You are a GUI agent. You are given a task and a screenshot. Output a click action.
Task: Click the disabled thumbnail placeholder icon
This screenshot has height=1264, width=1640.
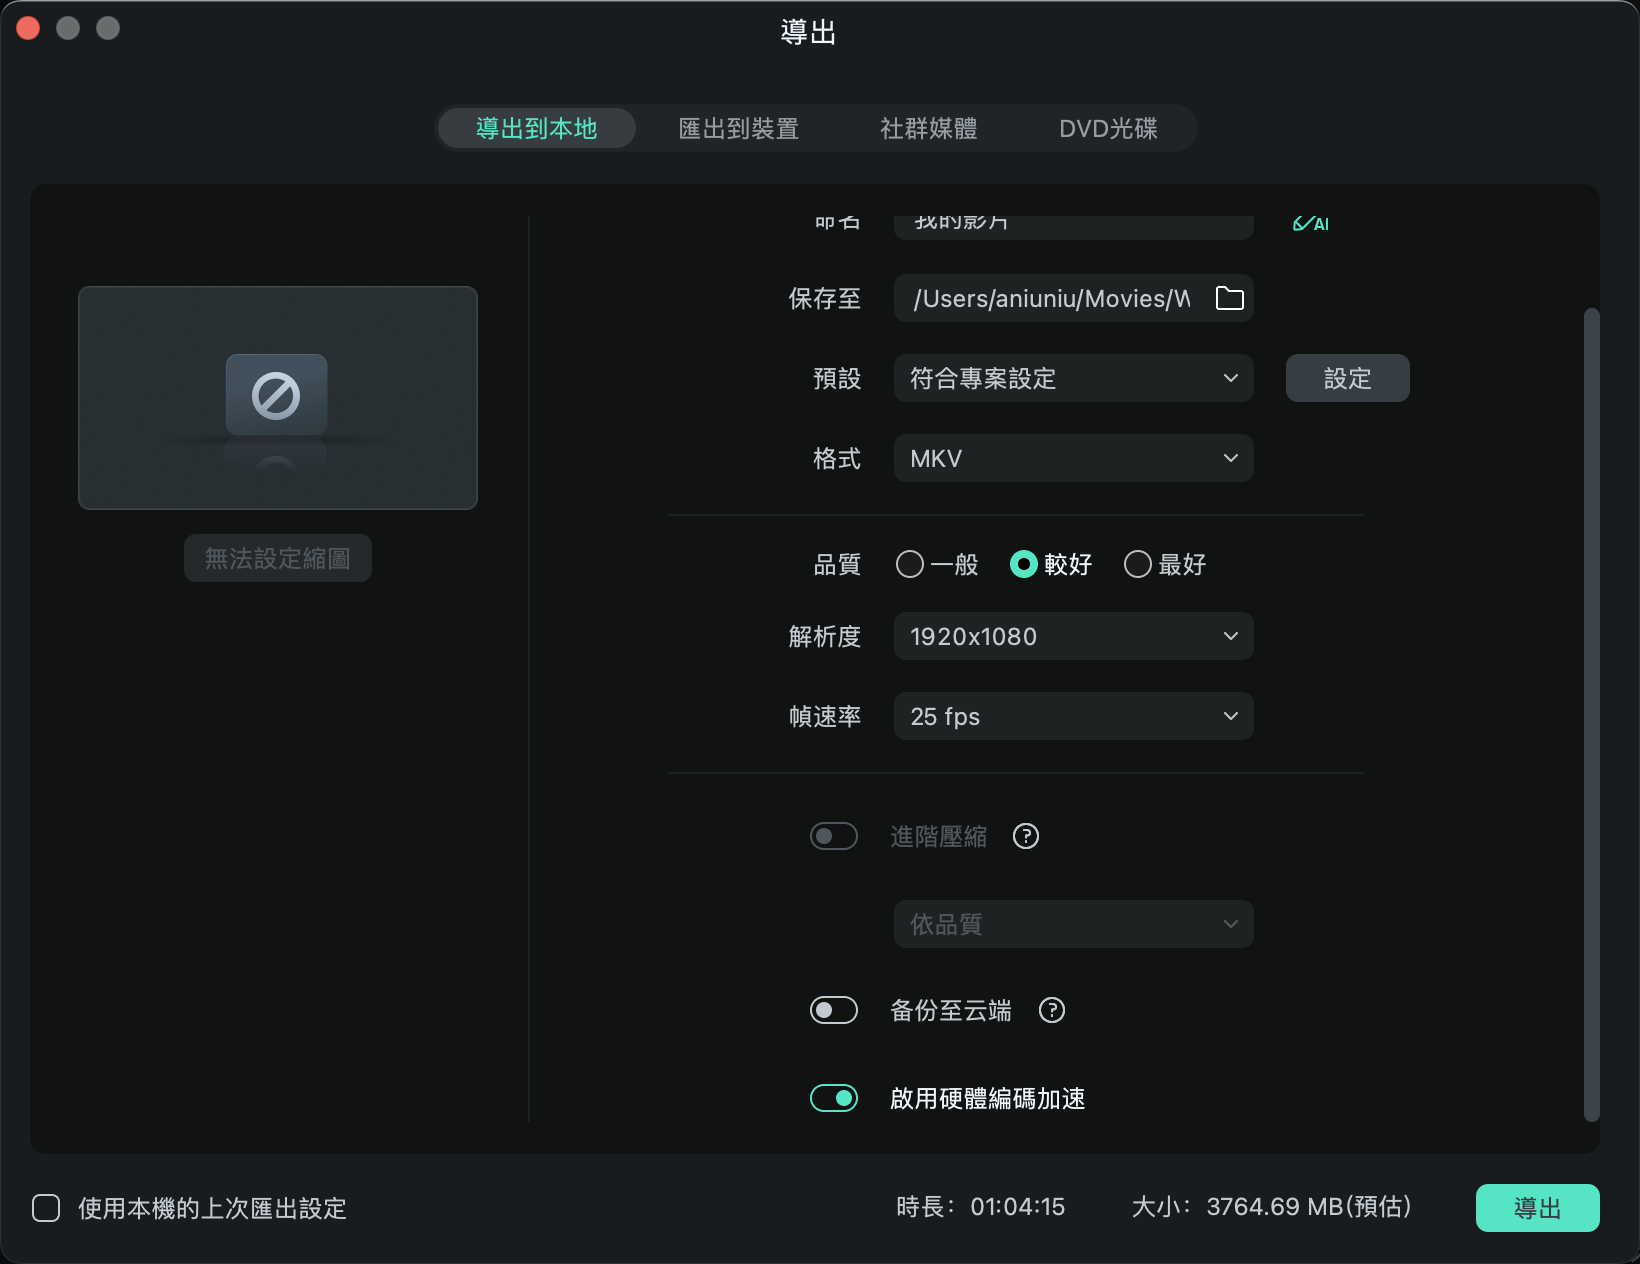tap(276, 395)
